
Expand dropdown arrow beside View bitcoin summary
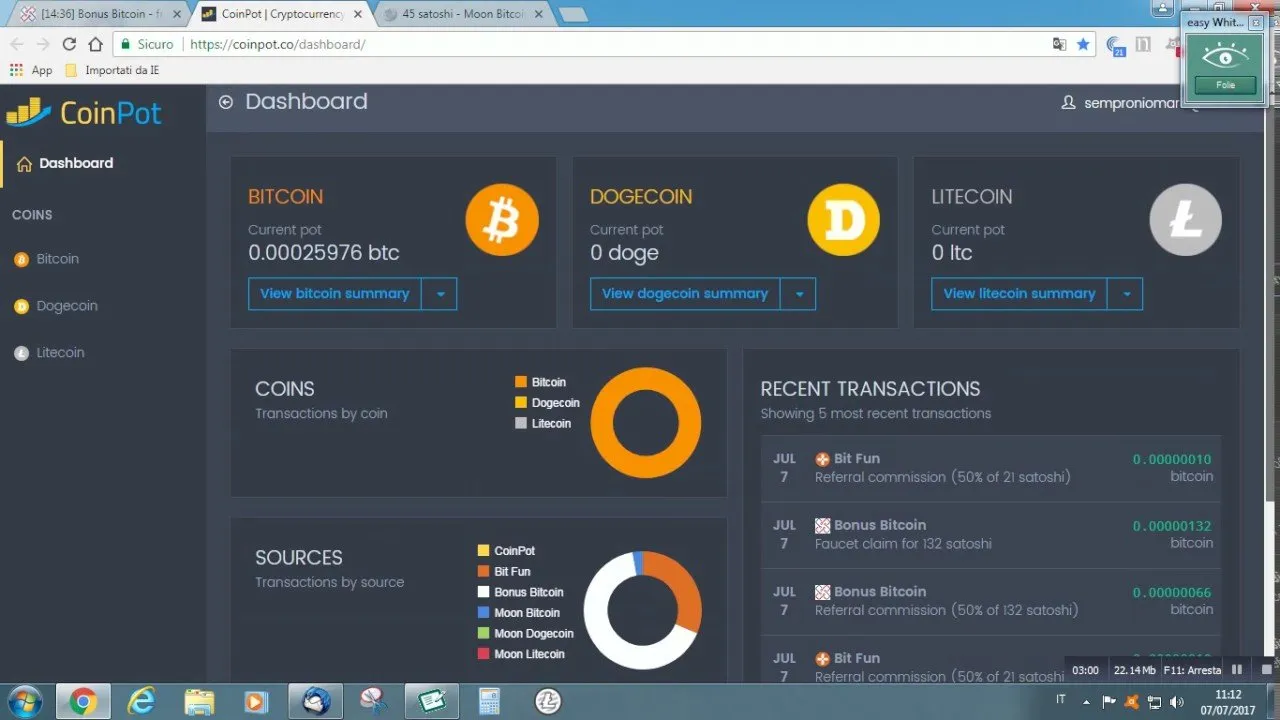pyautogui.click(x=440, y=294)
